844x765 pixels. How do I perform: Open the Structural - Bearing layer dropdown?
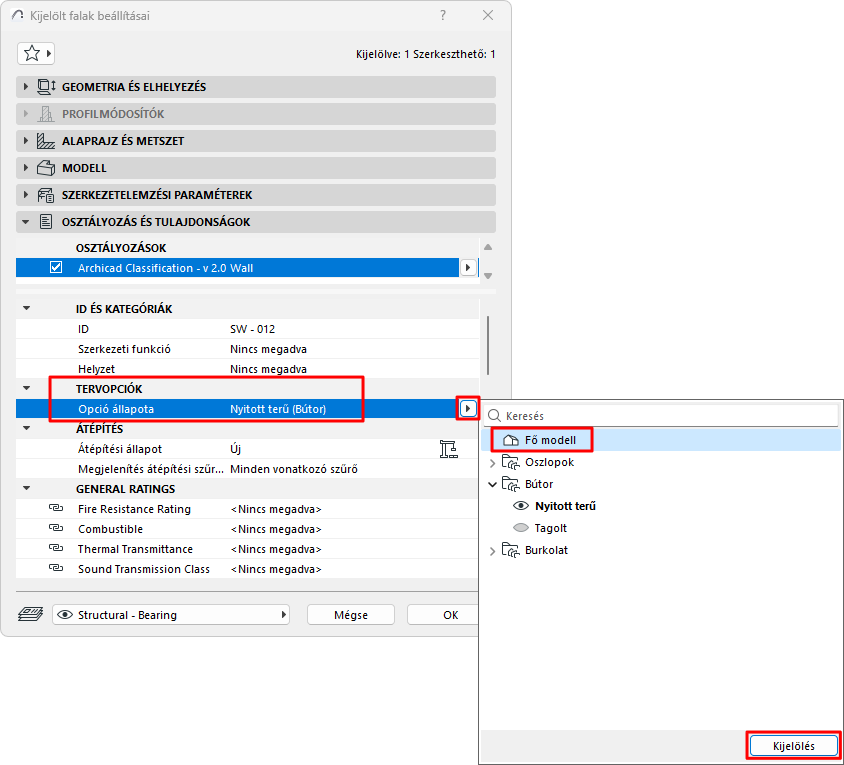click(171, 615)
